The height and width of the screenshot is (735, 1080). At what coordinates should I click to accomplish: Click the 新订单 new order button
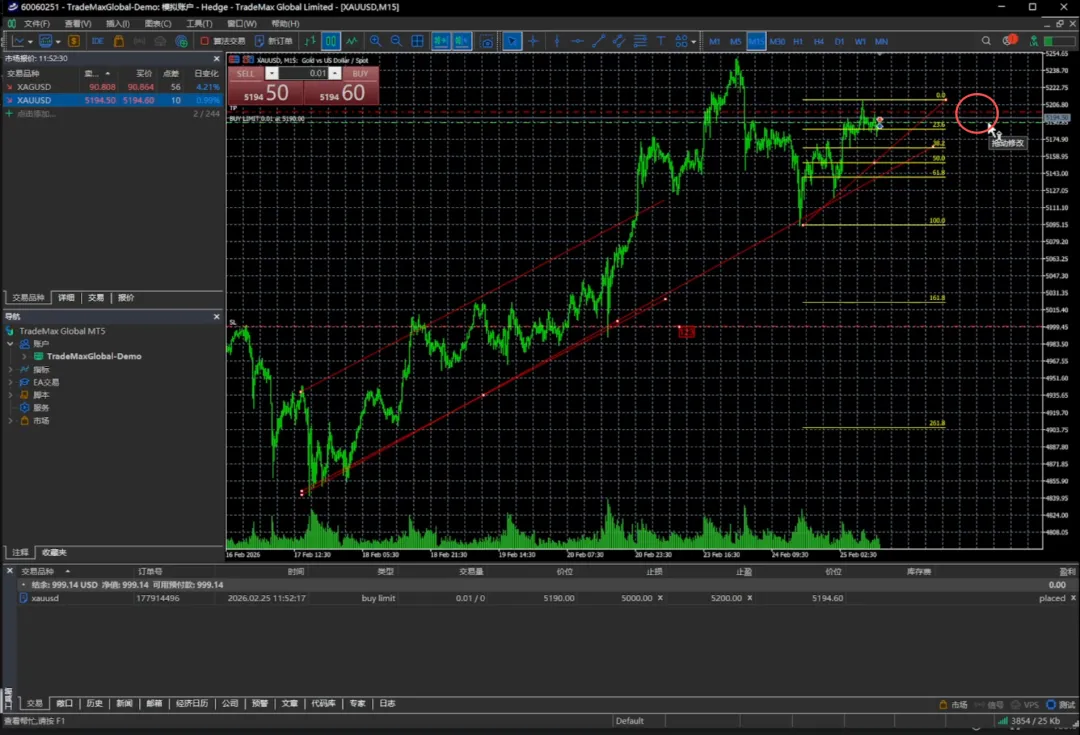click(x=274, y=41)
